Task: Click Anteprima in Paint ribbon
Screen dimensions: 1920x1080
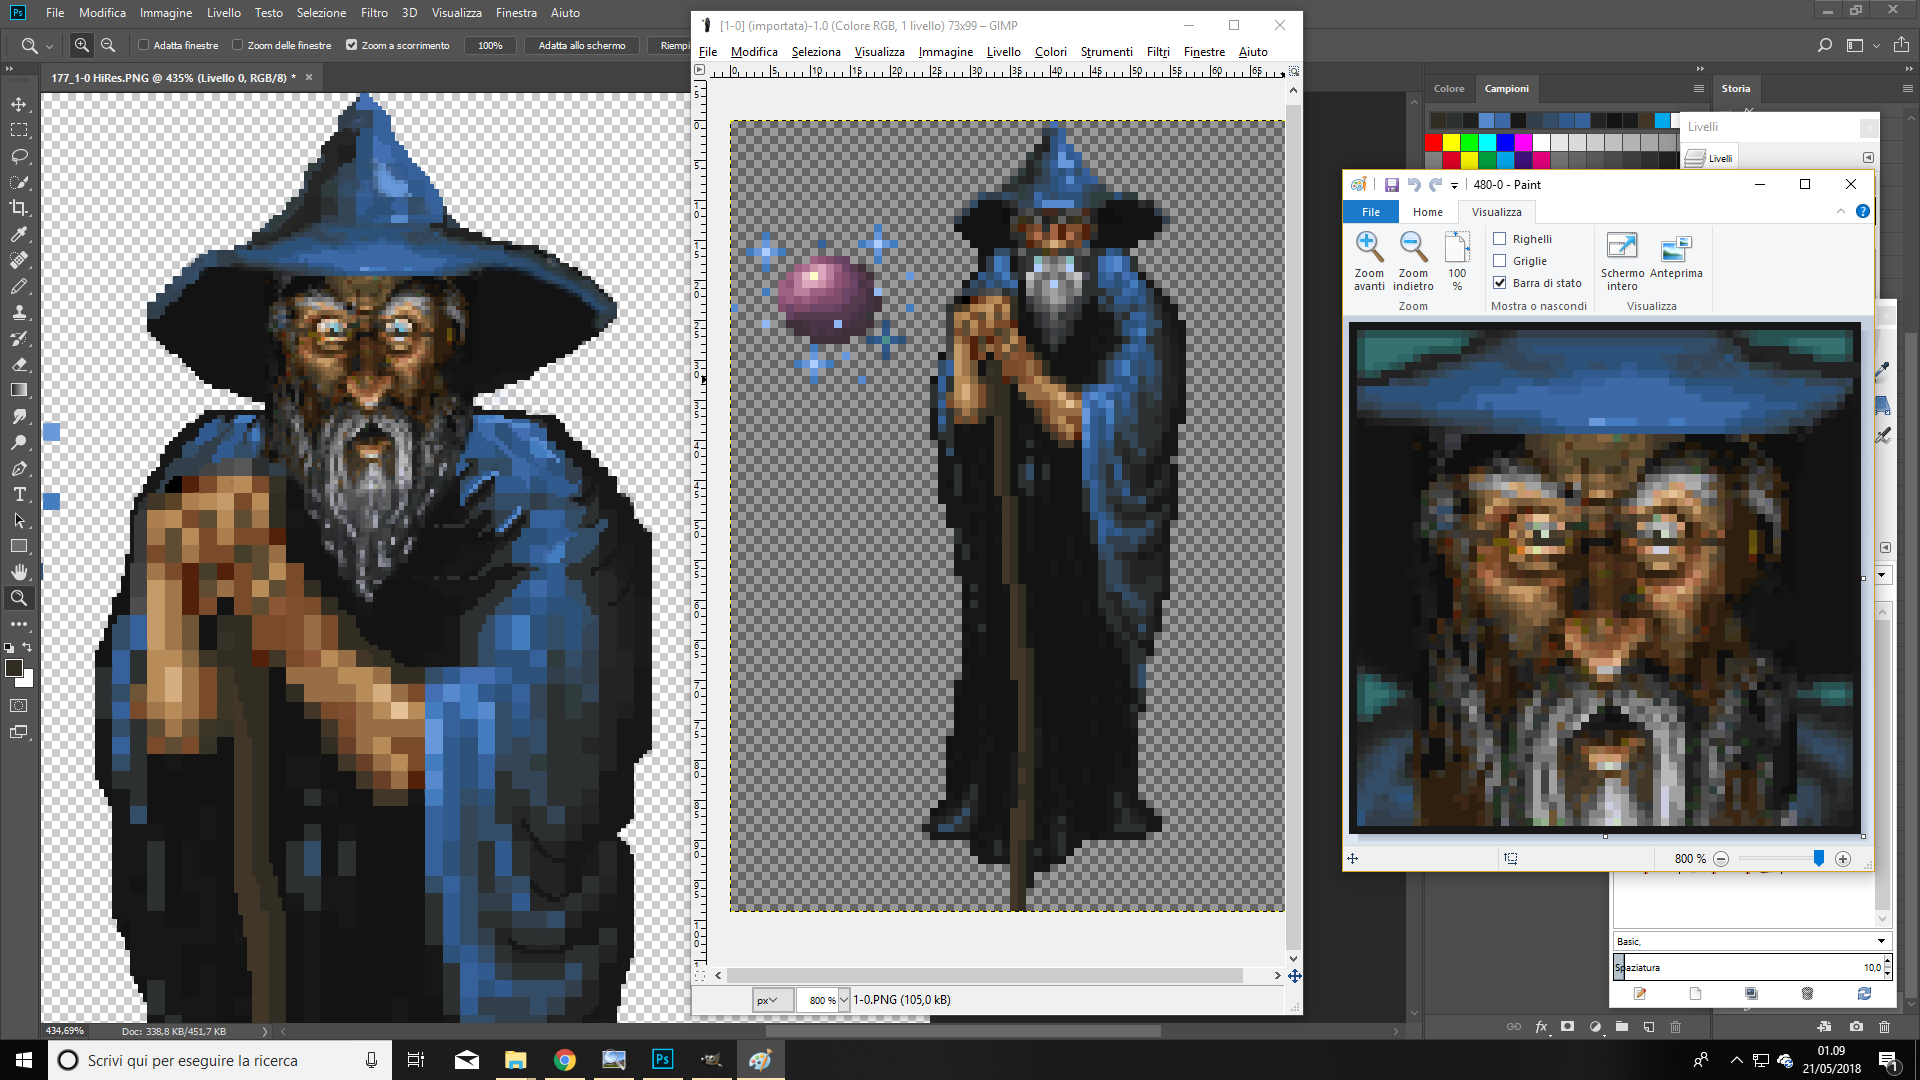Action: coord(1676,258)
